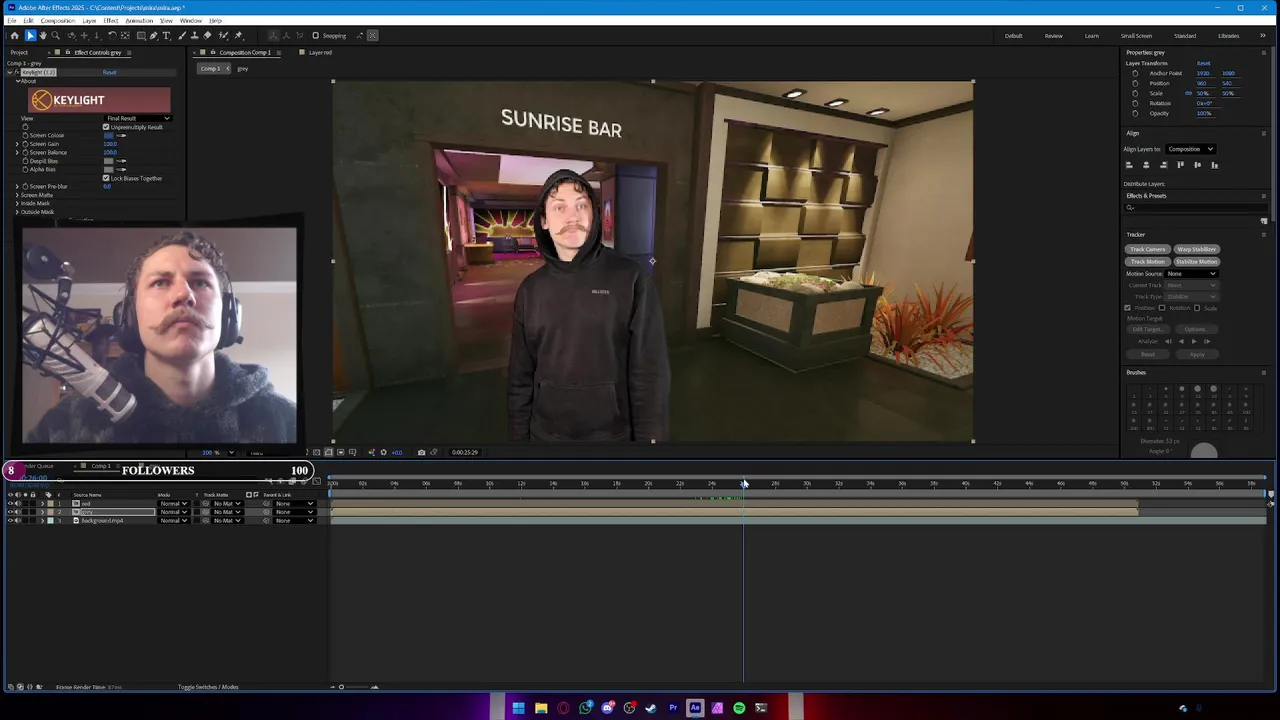1280x720 pixels.
Task: Select the Pen tool
Action: coord(154,36)
